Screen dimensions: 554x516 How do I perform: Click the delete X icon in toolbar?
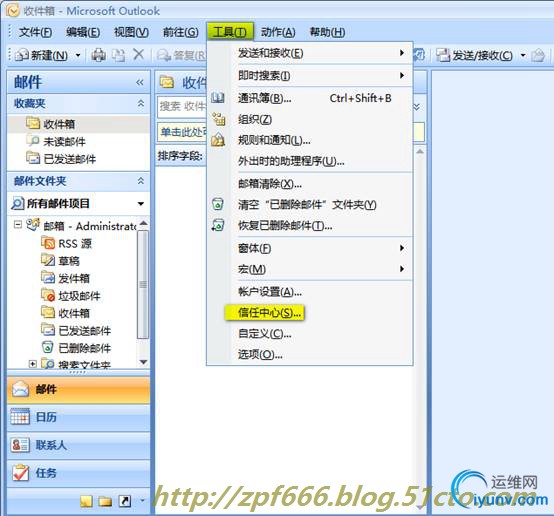click(x=138, y=55)
